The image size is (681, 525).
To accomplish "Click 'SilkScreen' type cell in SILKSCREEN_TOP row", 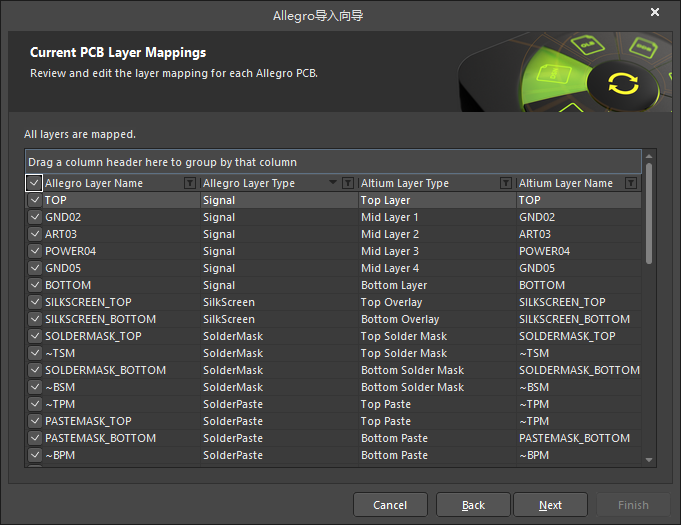I will pos(279,302).
